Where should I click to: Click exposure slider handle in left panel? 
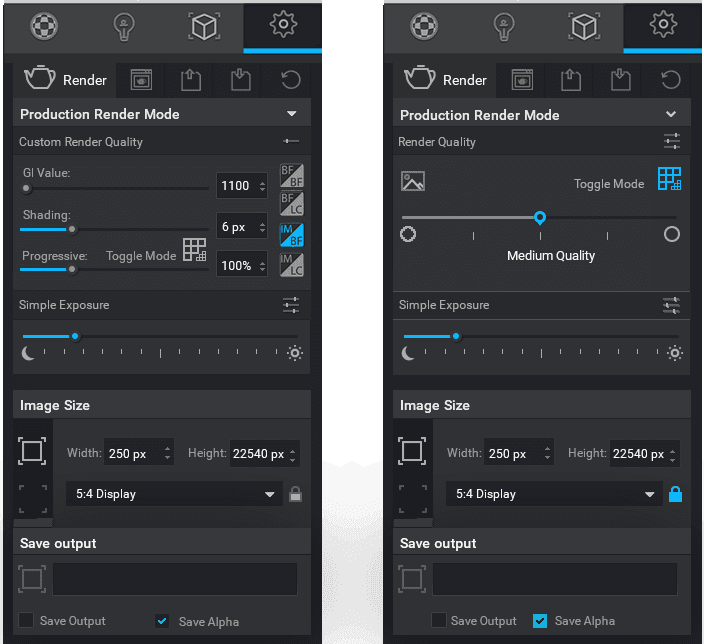[x=75, y=336]
